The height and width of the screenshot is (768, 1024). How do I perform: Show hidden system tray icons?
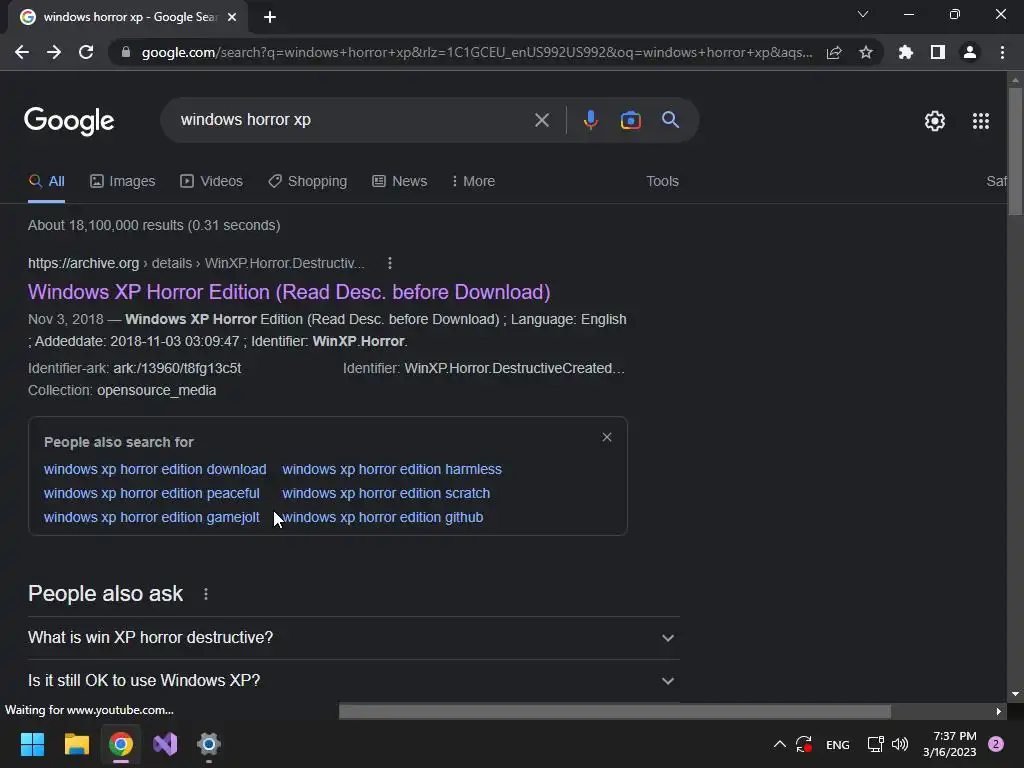(779, 744)
